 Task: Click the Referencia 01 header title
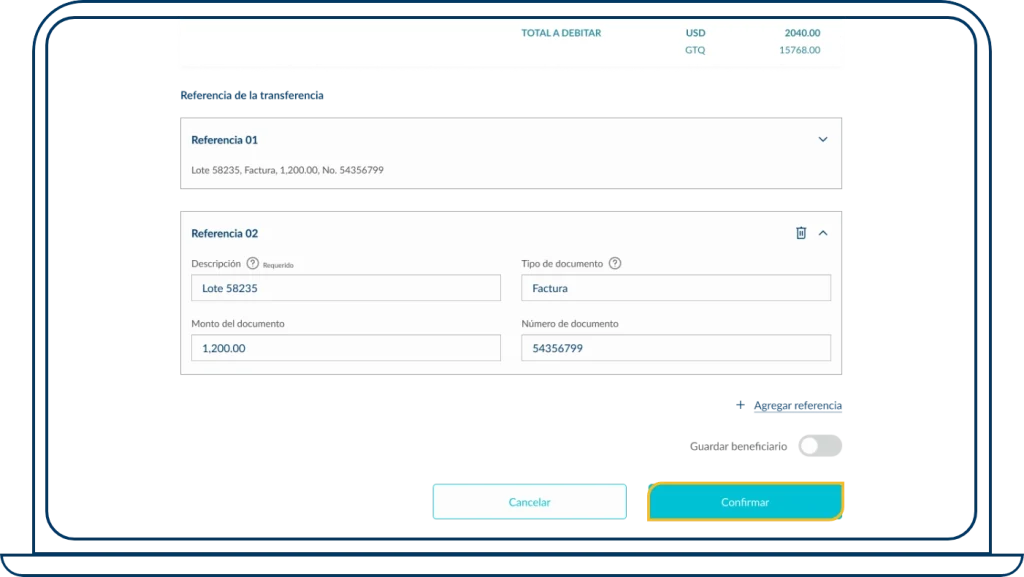click(x=224, y=140)
